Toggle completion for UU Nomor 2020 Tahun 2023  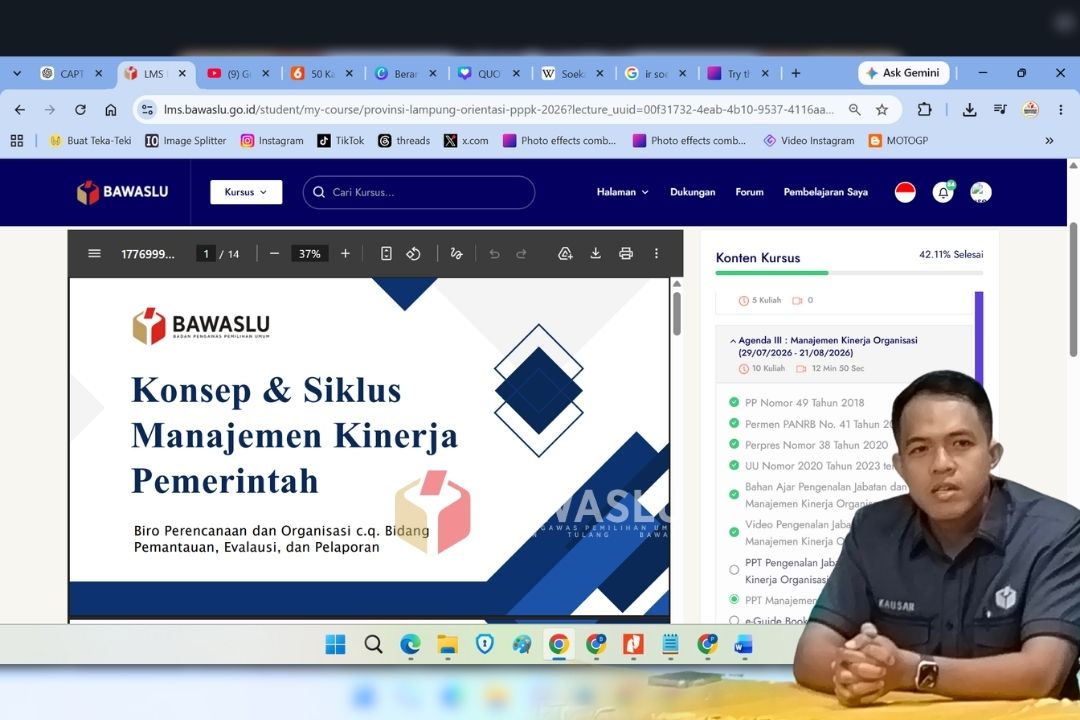734,466
